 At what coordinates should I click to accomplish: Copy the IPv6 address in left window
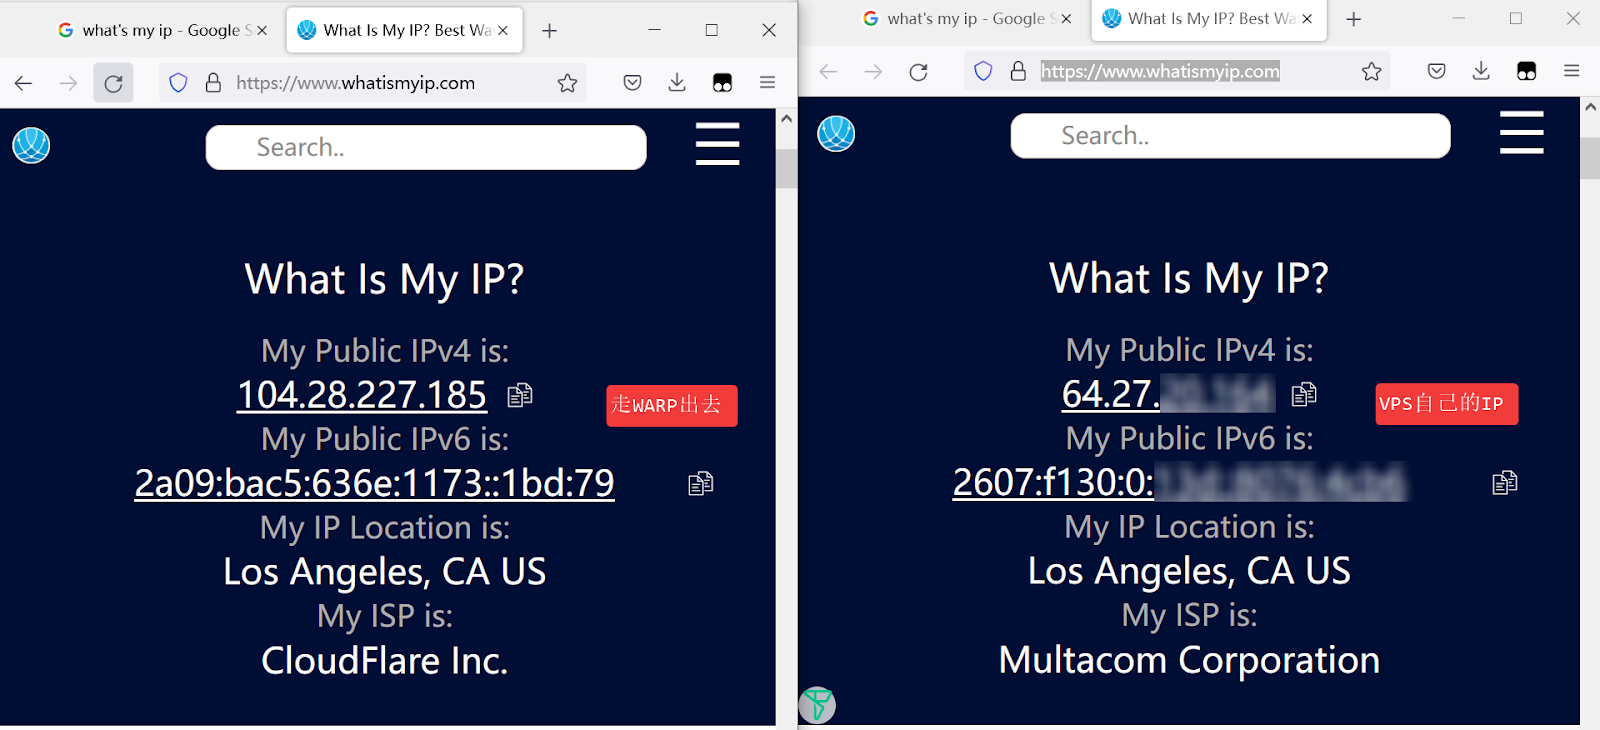tap(700, 484)
